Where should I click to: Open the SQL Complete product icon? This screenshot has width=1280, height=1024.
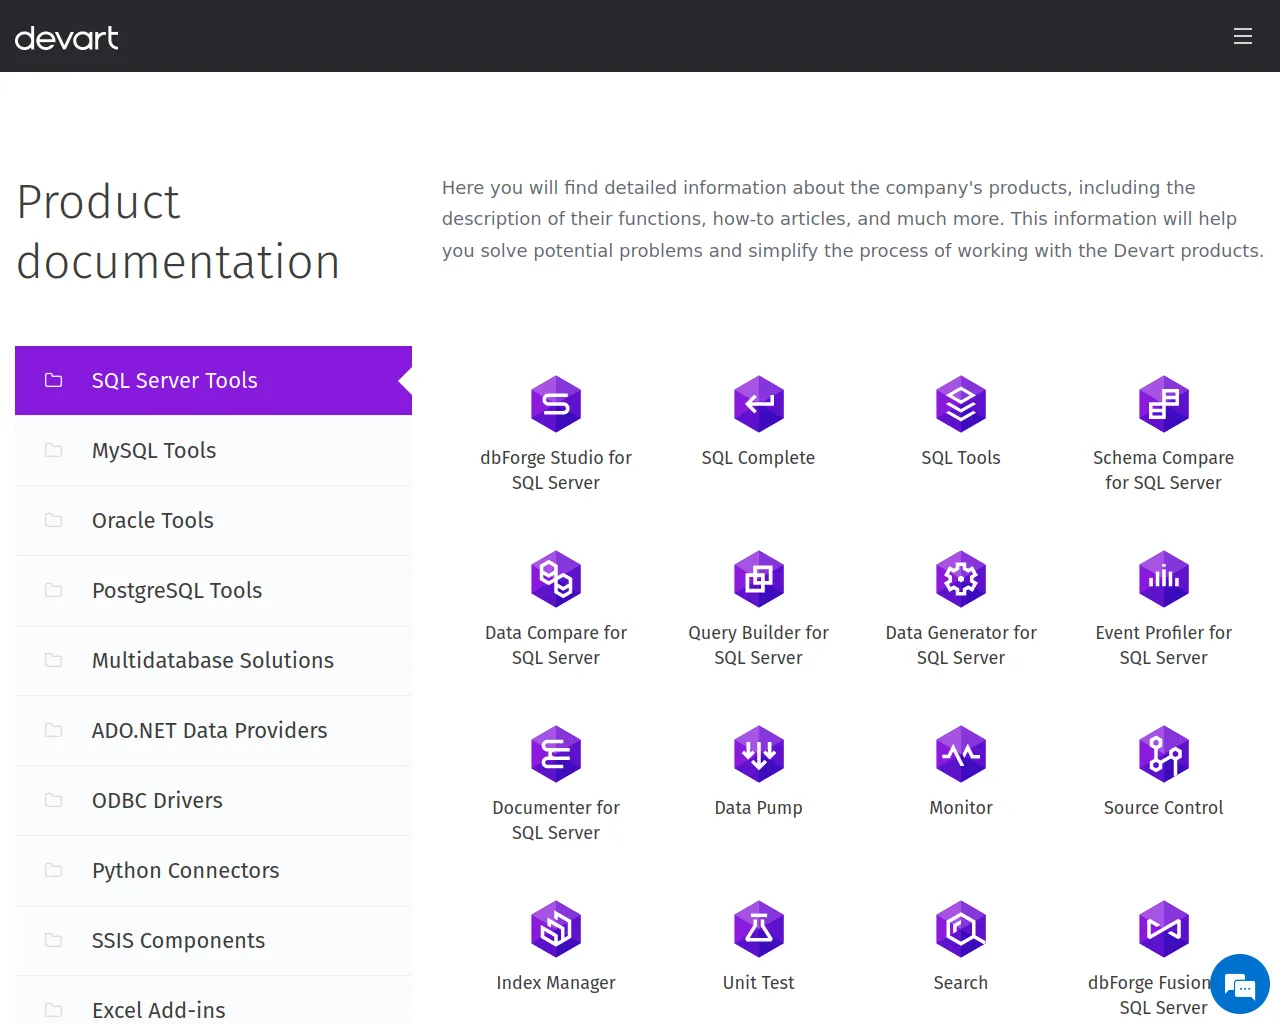[758, 404]
